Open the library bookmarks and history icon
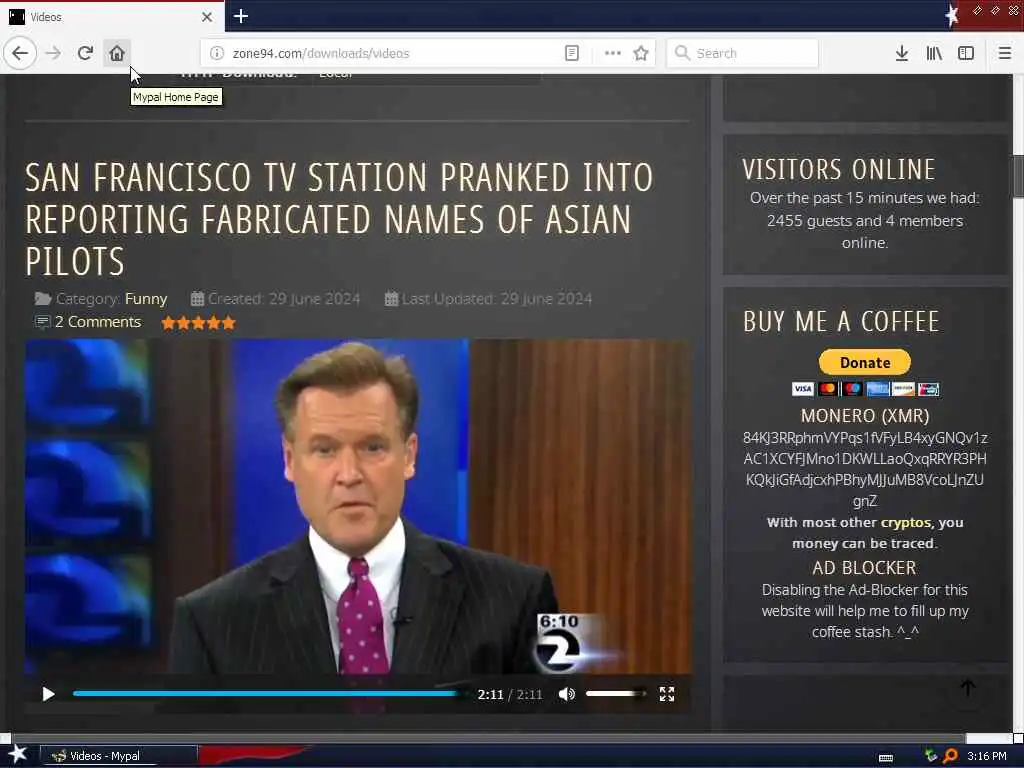The width and height of the screenshot is (1024, 768). (934, 53)
